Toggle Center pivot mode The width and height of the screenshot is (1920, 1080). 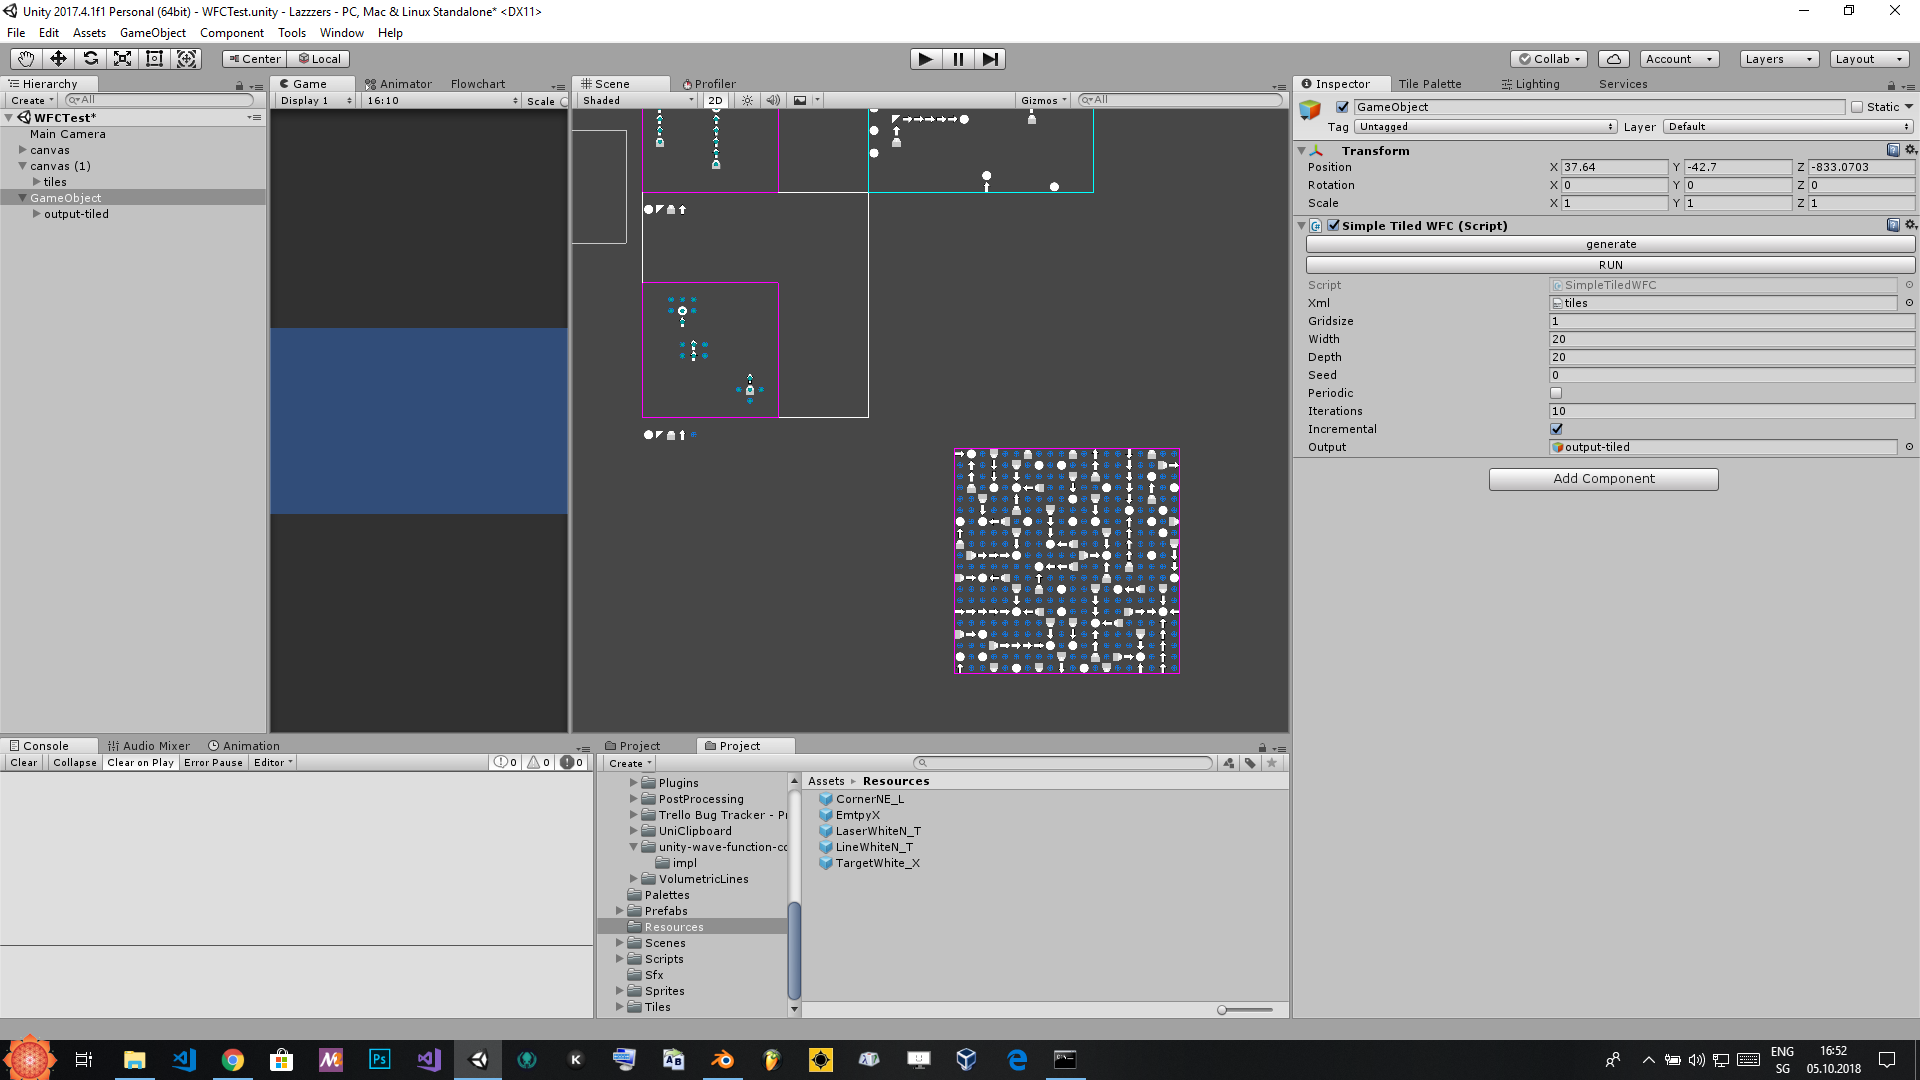[254, 59]
